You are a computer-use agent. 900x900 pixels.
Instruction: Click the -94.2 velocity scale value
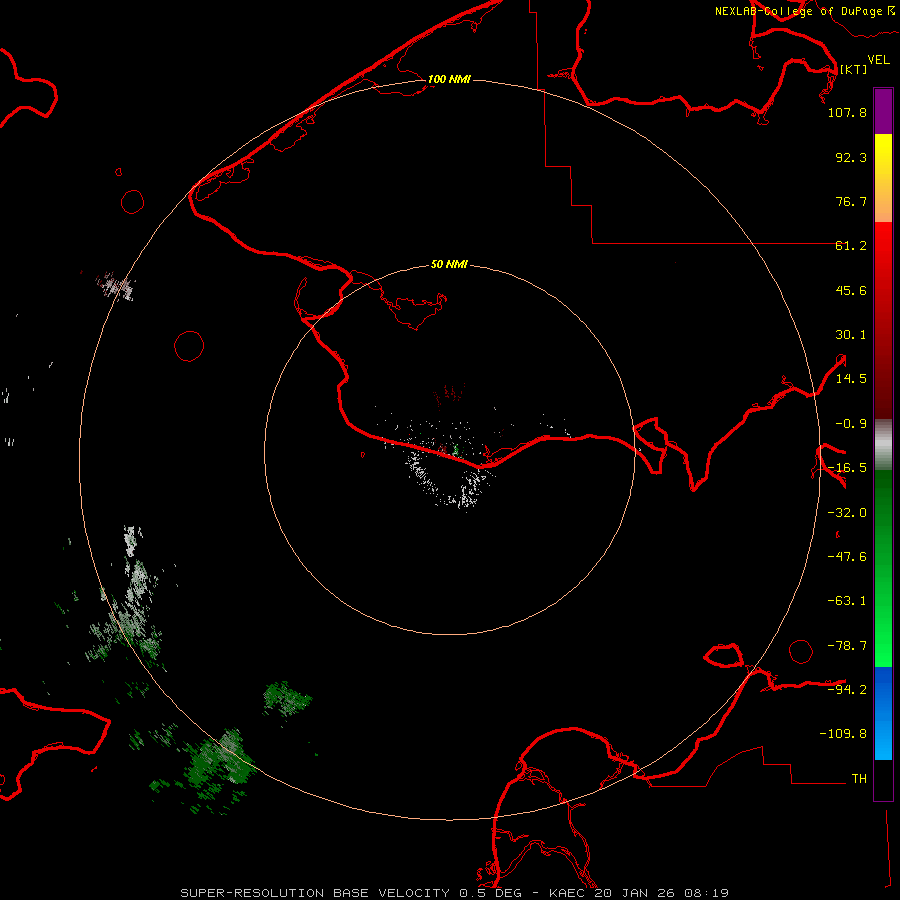tap(847, 690)
